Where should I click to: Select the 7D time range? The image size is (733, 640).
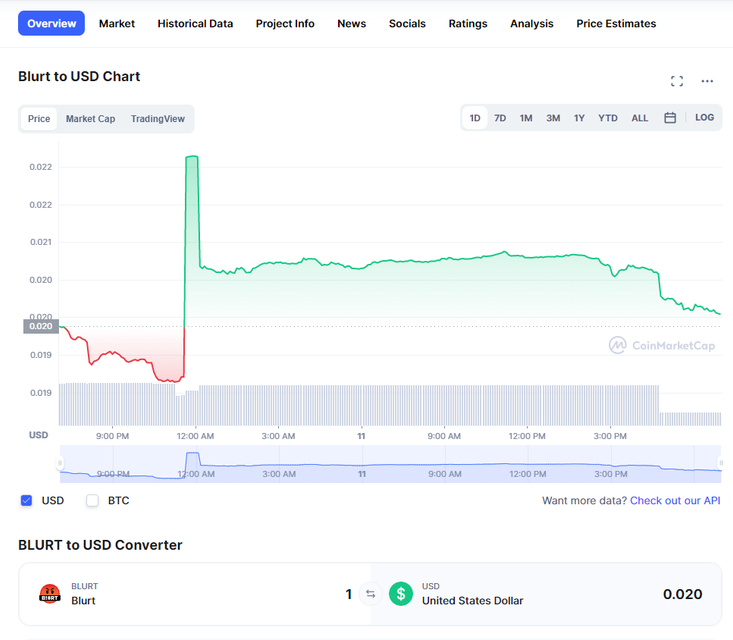click(500, 118)
